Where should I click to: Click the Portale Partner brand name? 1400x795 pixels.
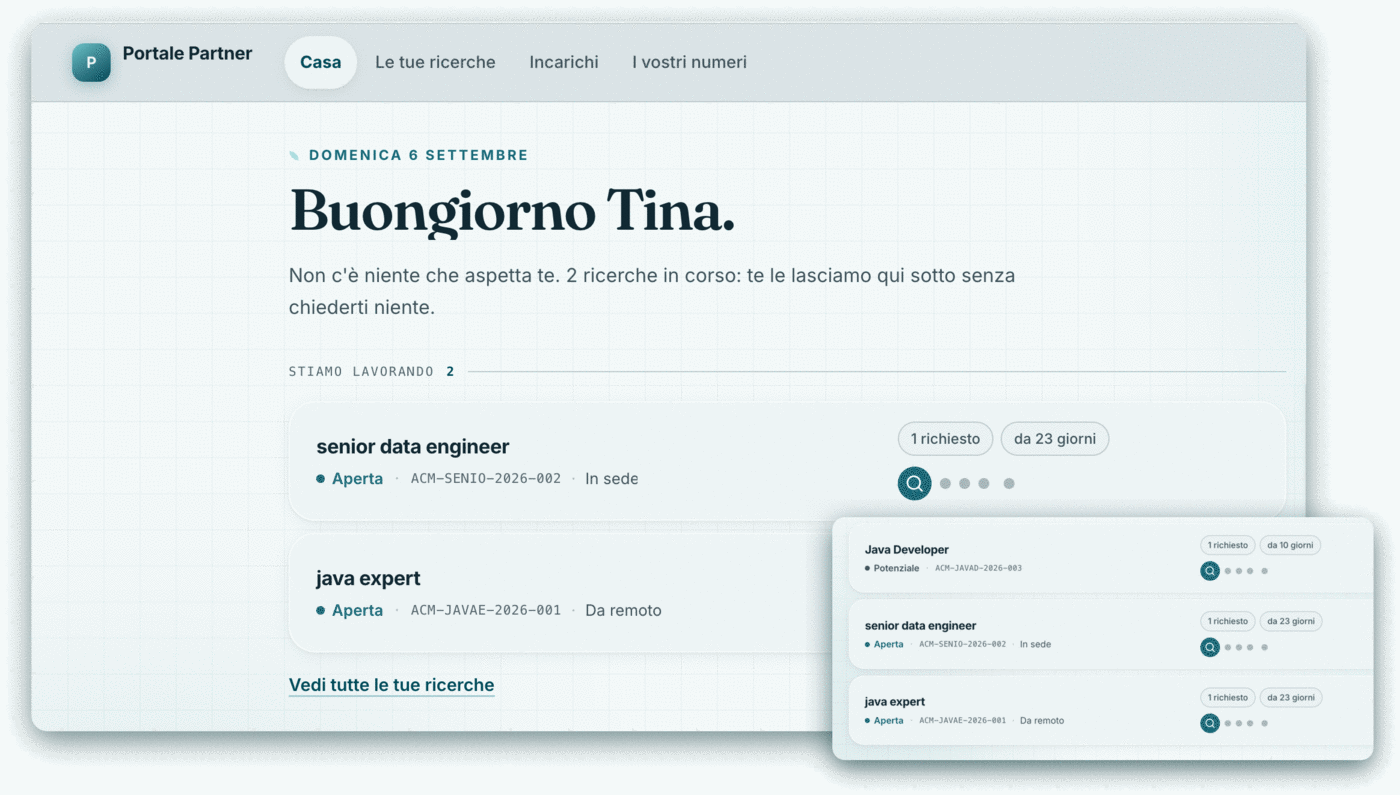187,53
